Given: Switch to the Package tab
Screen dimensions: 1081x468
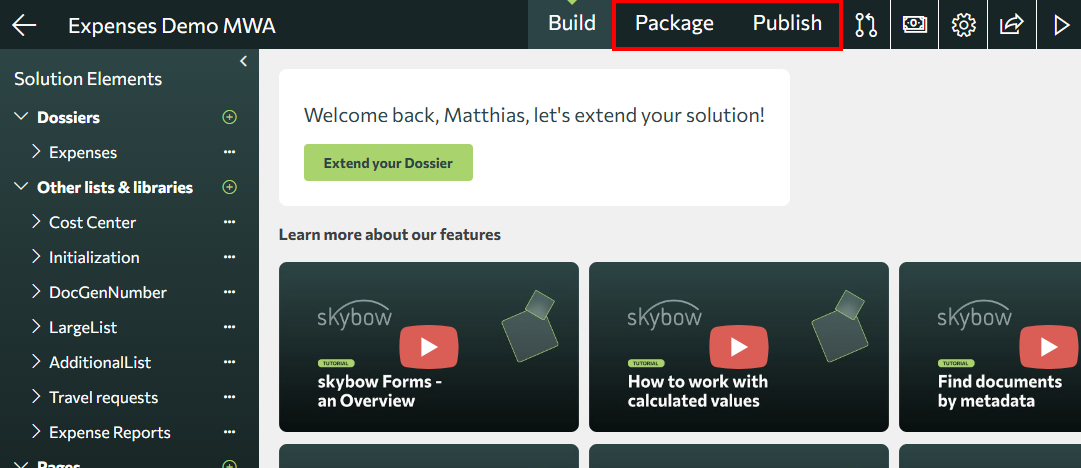Looking at the screenshot, I should point(674,24).
